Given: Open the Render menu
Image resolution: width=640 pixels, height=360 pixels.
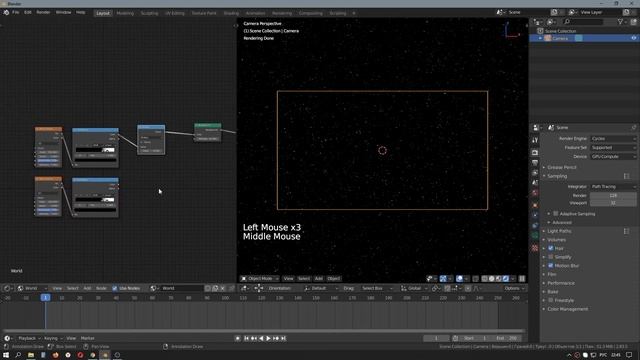Looking at the screenshot, I should click(x=43, y=13).
